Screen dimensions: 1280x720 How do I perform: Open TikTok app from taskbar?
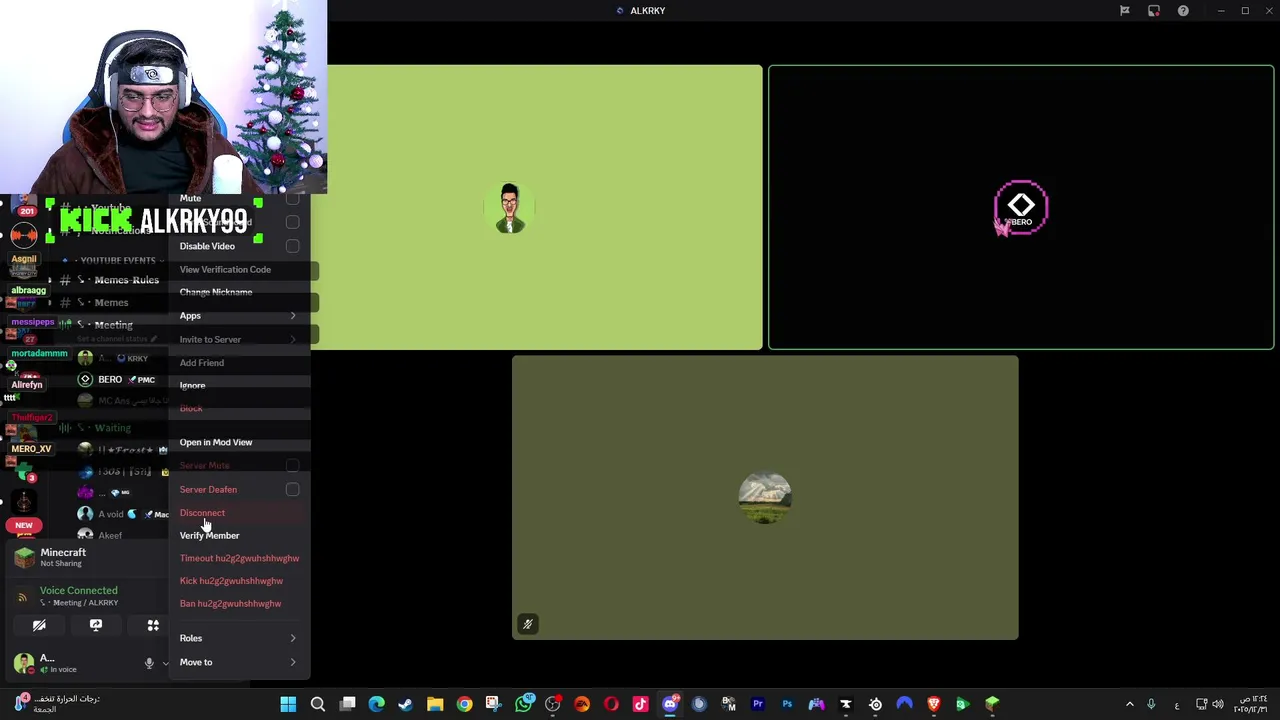click(x=640, y=704)
